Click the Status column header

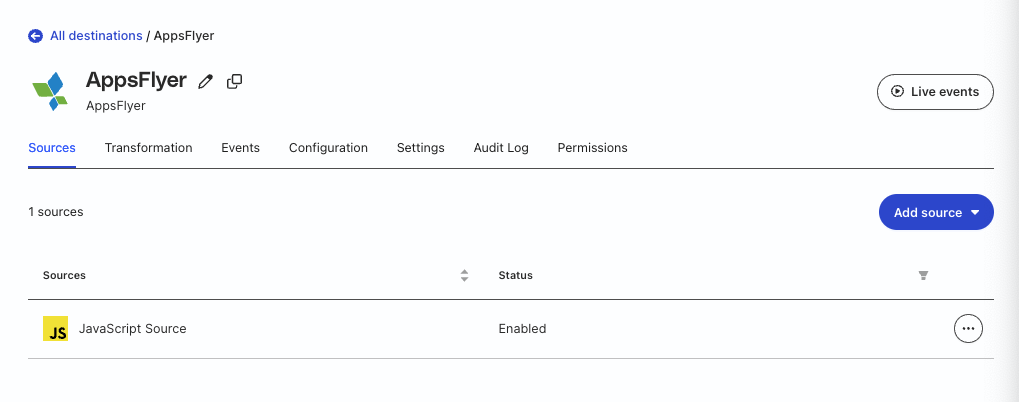click(516, 275)
